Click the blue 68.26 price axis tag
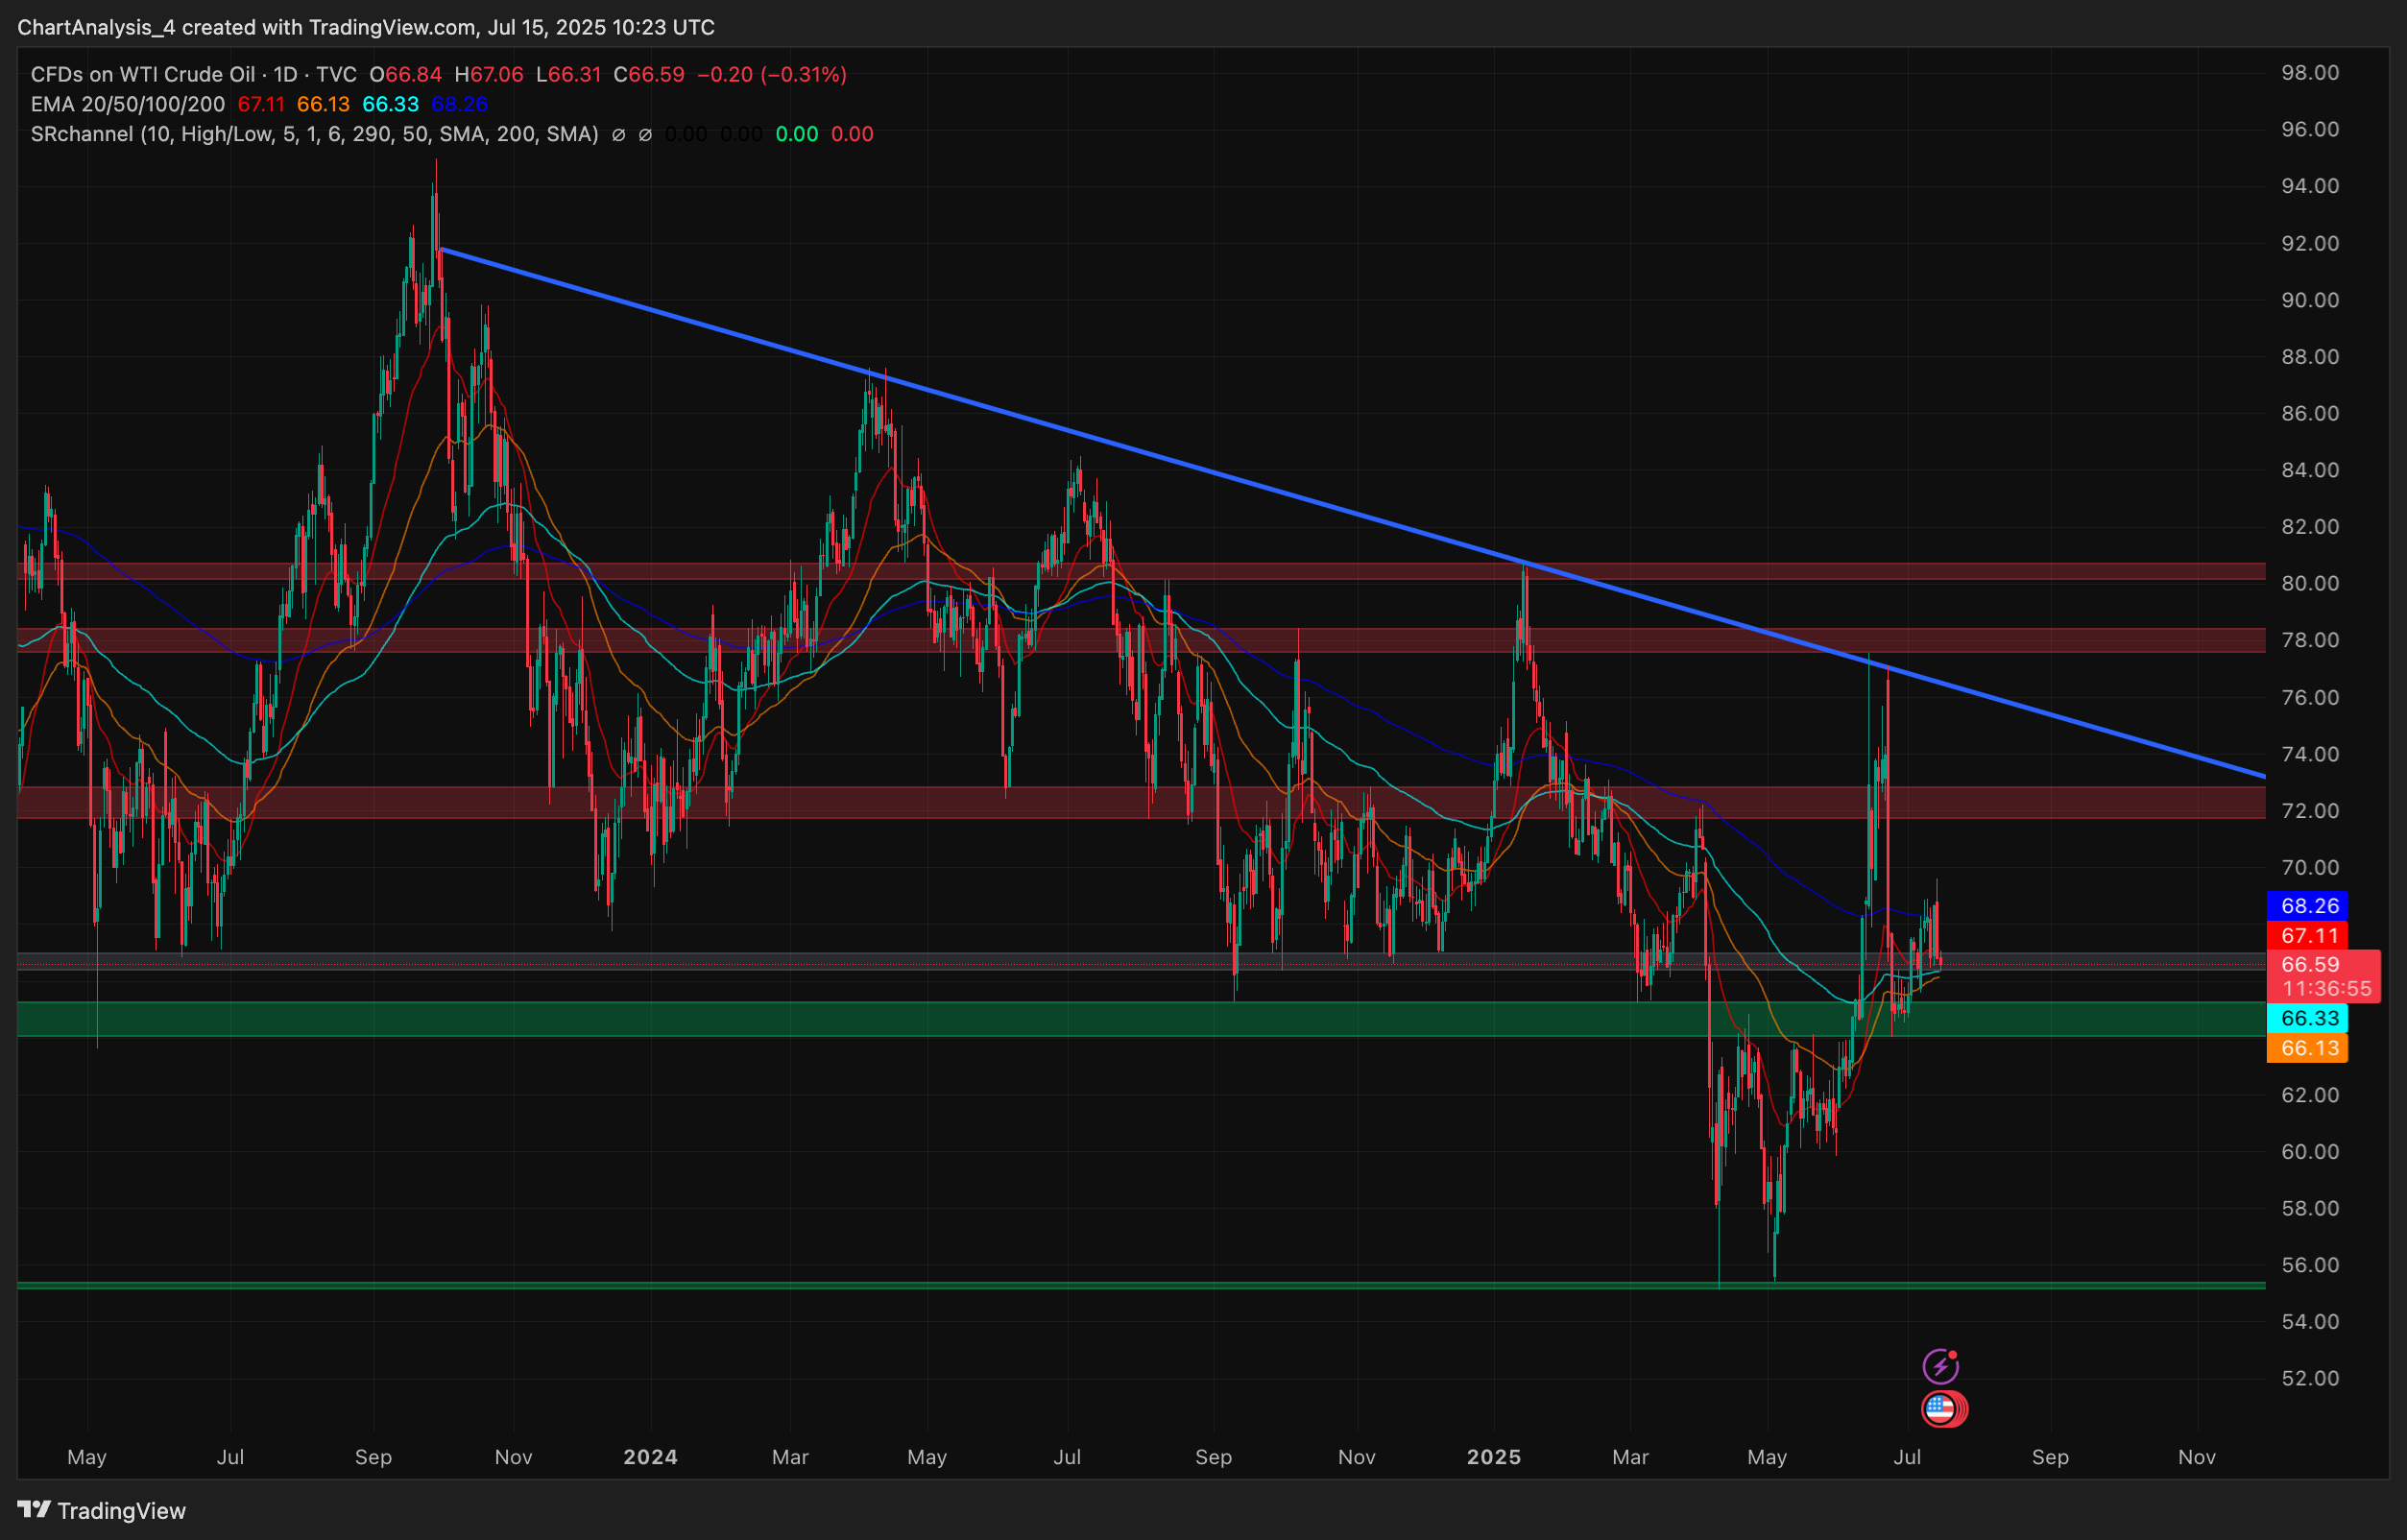Viewport: 2407px width, 1540px height. (2308, 906)
